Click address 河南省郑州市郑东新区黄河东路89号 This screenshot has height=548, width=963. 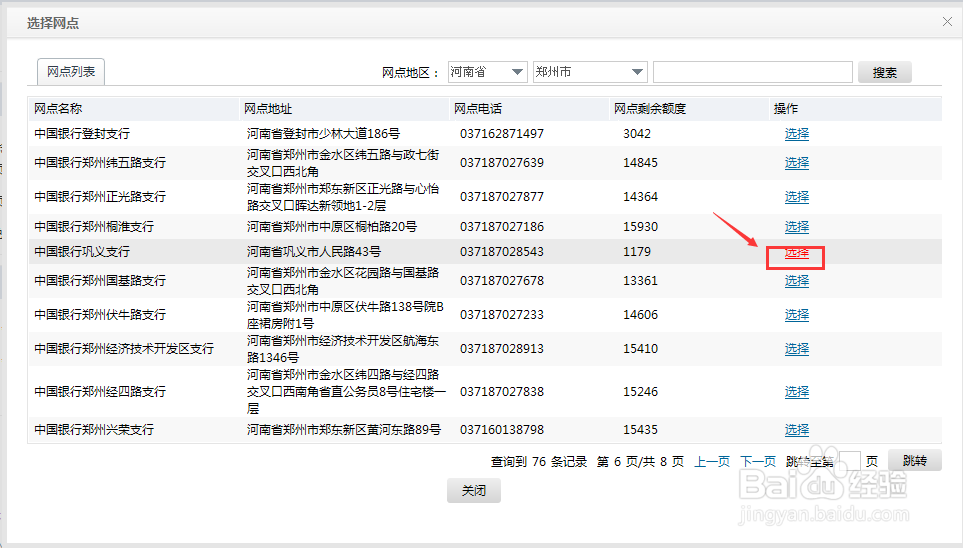pyautogui.click(x=344, y=429)
